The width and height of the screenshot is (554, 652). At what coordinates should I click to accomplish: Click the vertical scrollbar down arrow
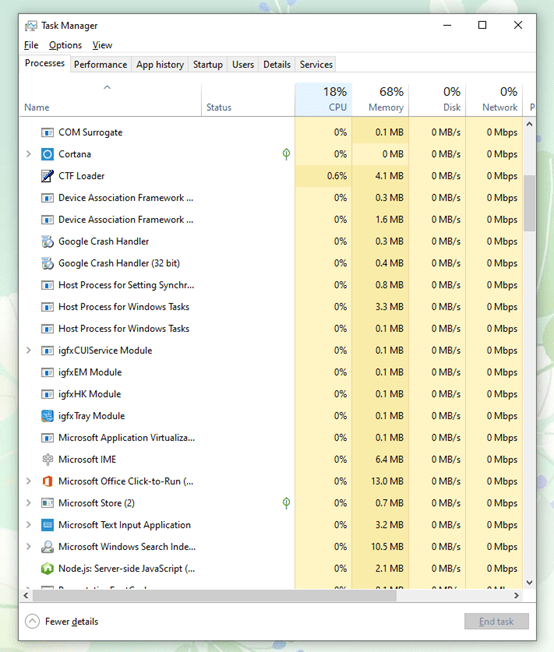(x=529, y=583)
